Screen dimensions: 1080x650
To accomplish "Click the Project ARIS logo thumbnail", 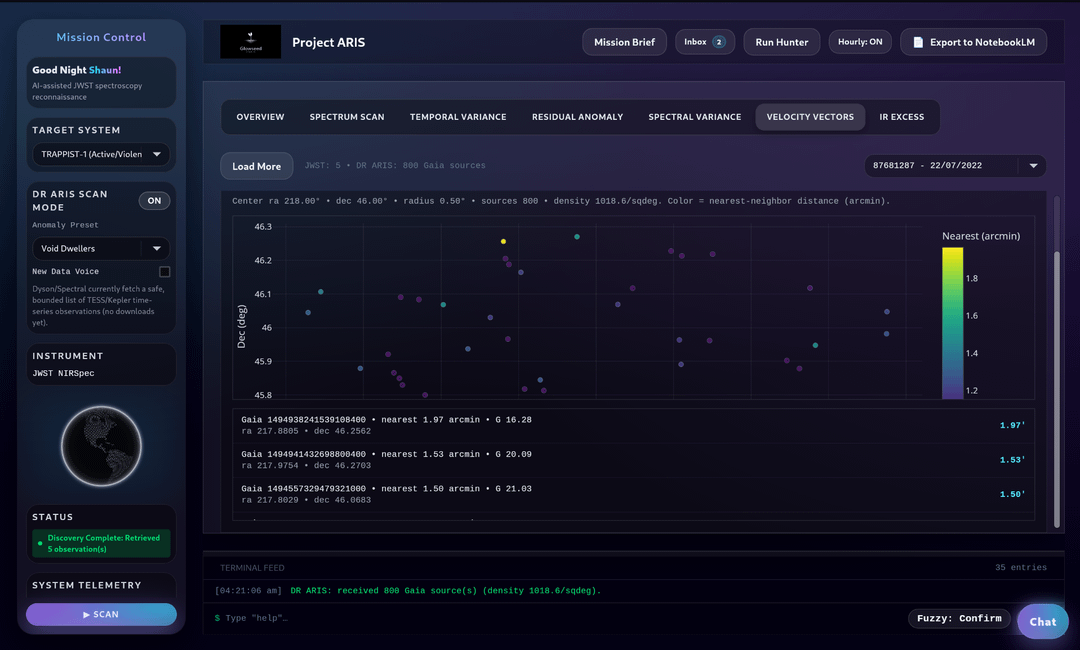I will click(250, 42).
